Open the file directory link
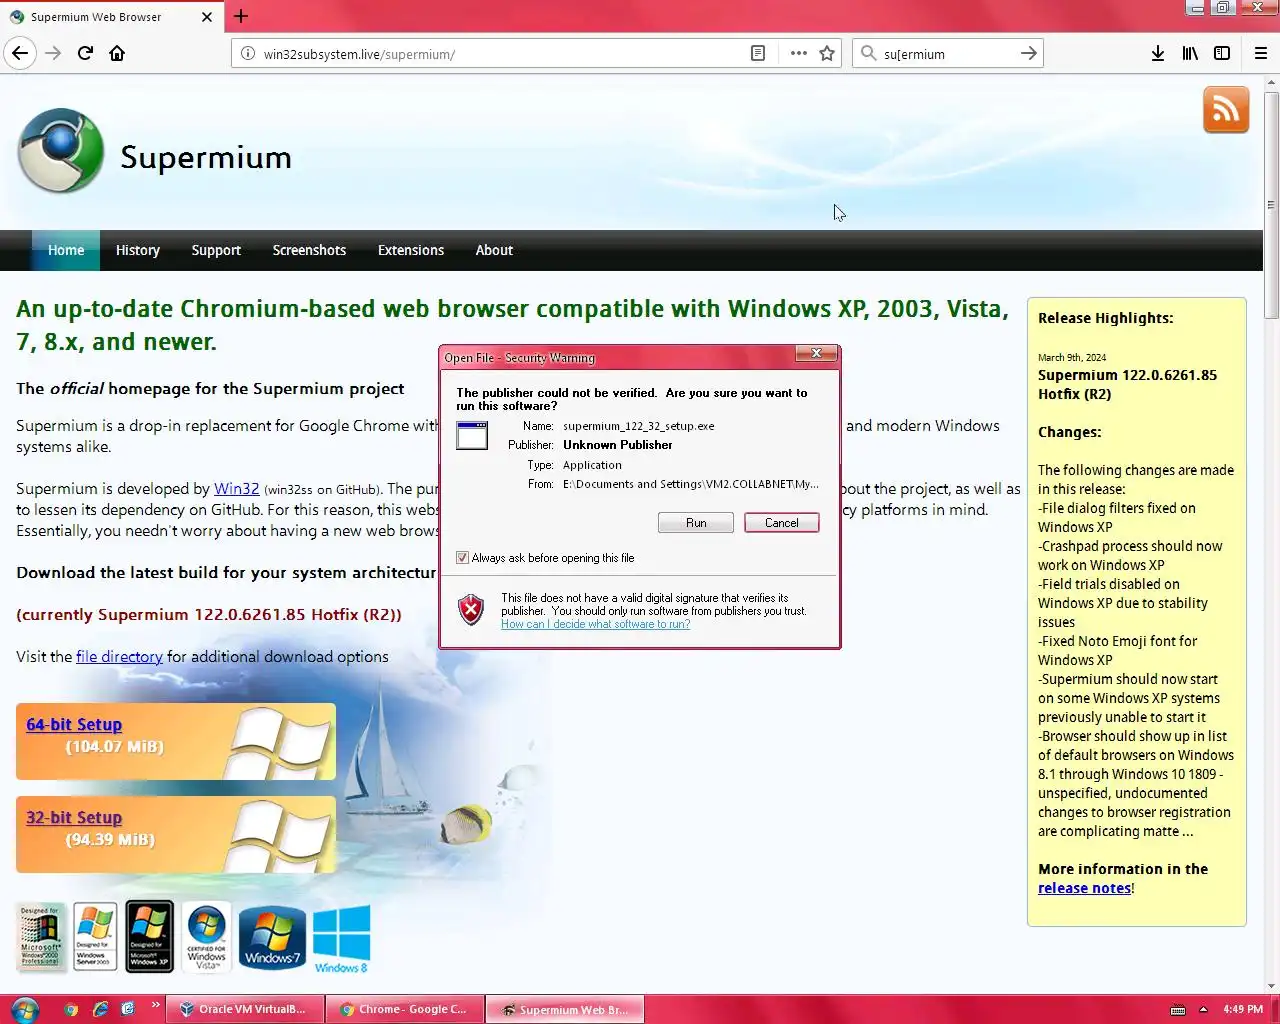Image resolution: width=1280 pixels, height=1024 pixels. coord(119,657)
